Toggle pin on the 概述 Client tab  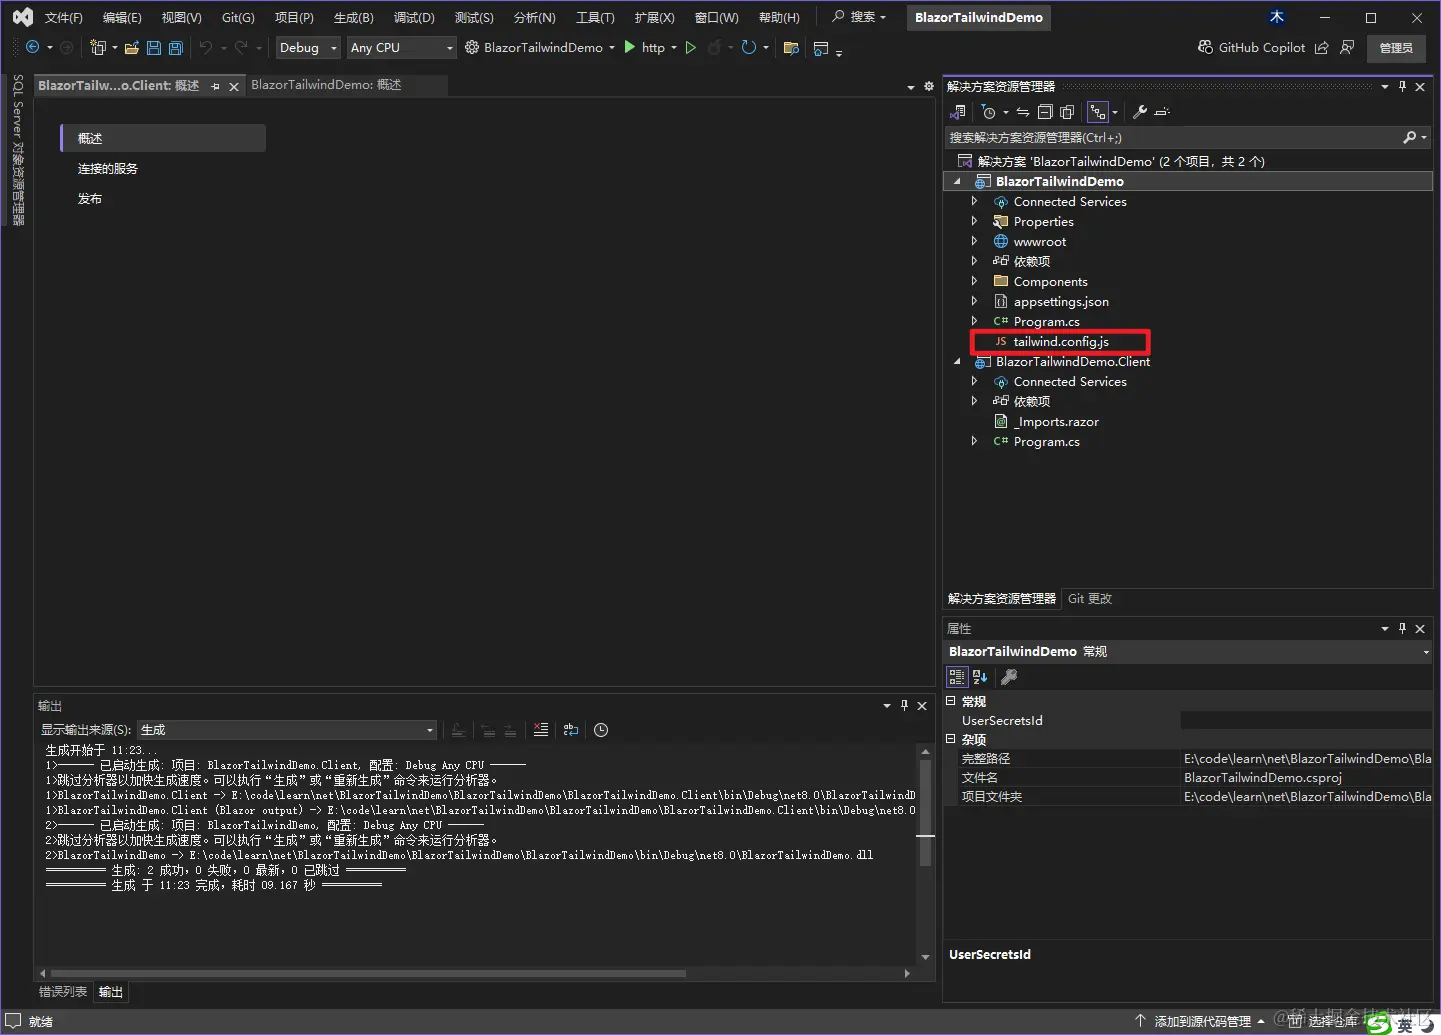(x=215, y=86)
